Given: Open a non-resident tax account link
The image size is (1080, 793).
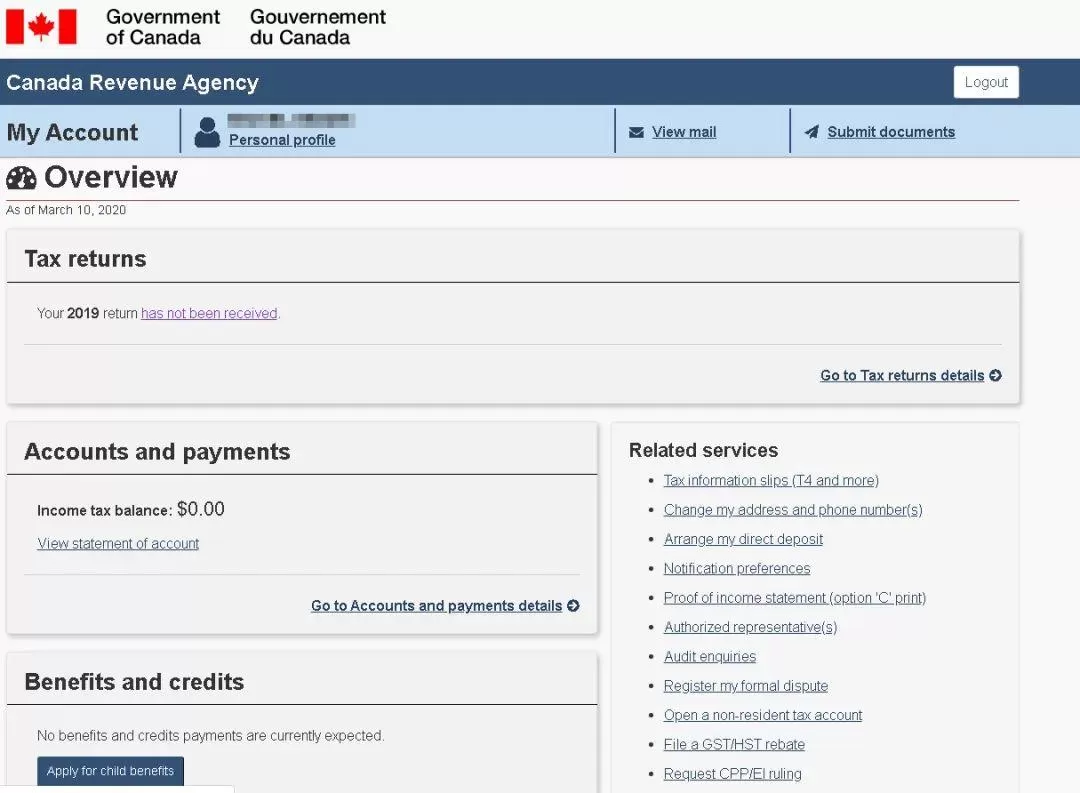Looking at the screenshot, I should coord(762,715).
